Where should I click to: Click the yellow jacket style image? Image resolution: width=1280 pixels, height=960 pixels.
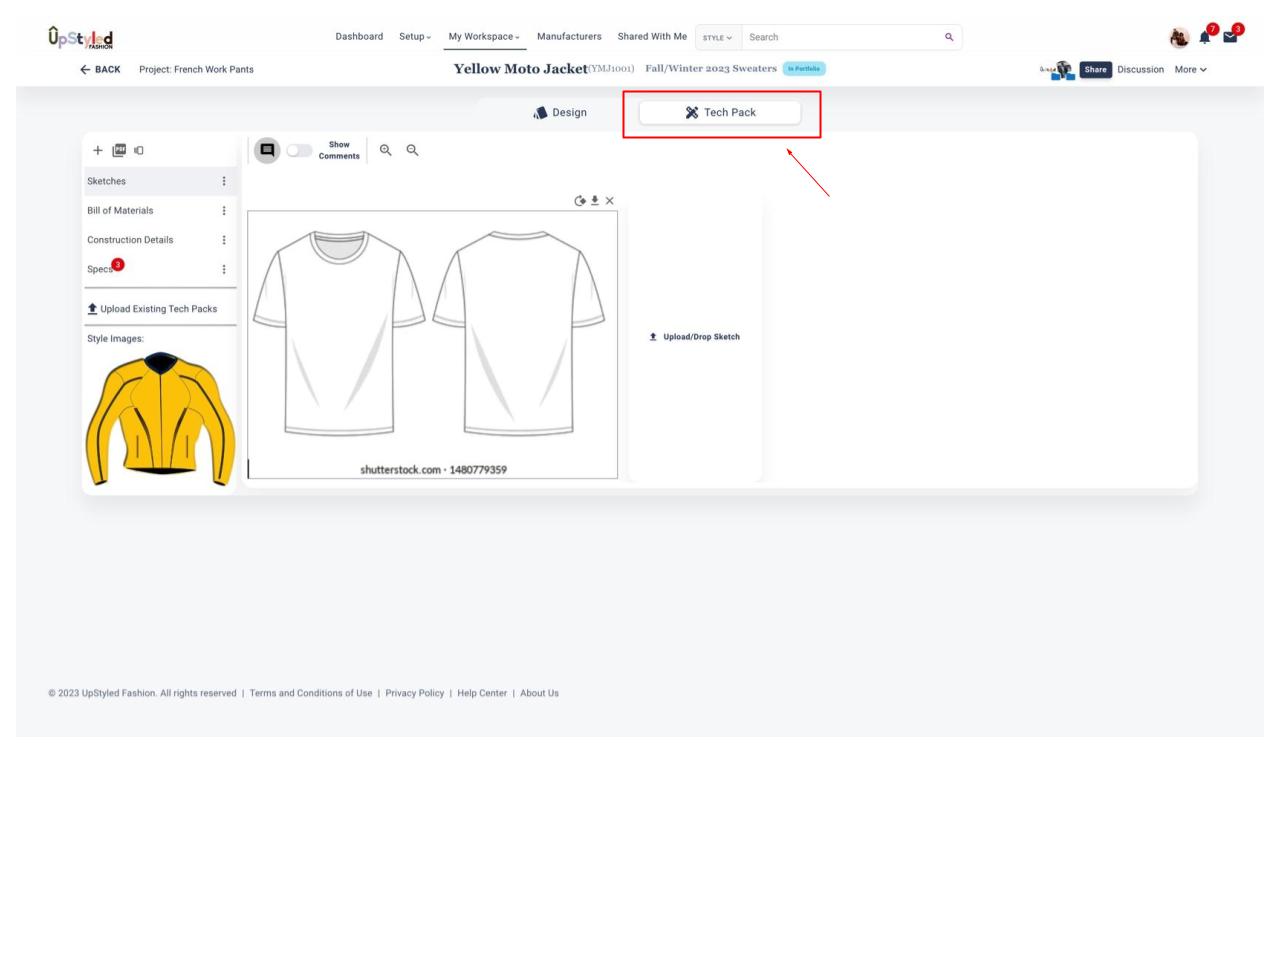point(160,420)
